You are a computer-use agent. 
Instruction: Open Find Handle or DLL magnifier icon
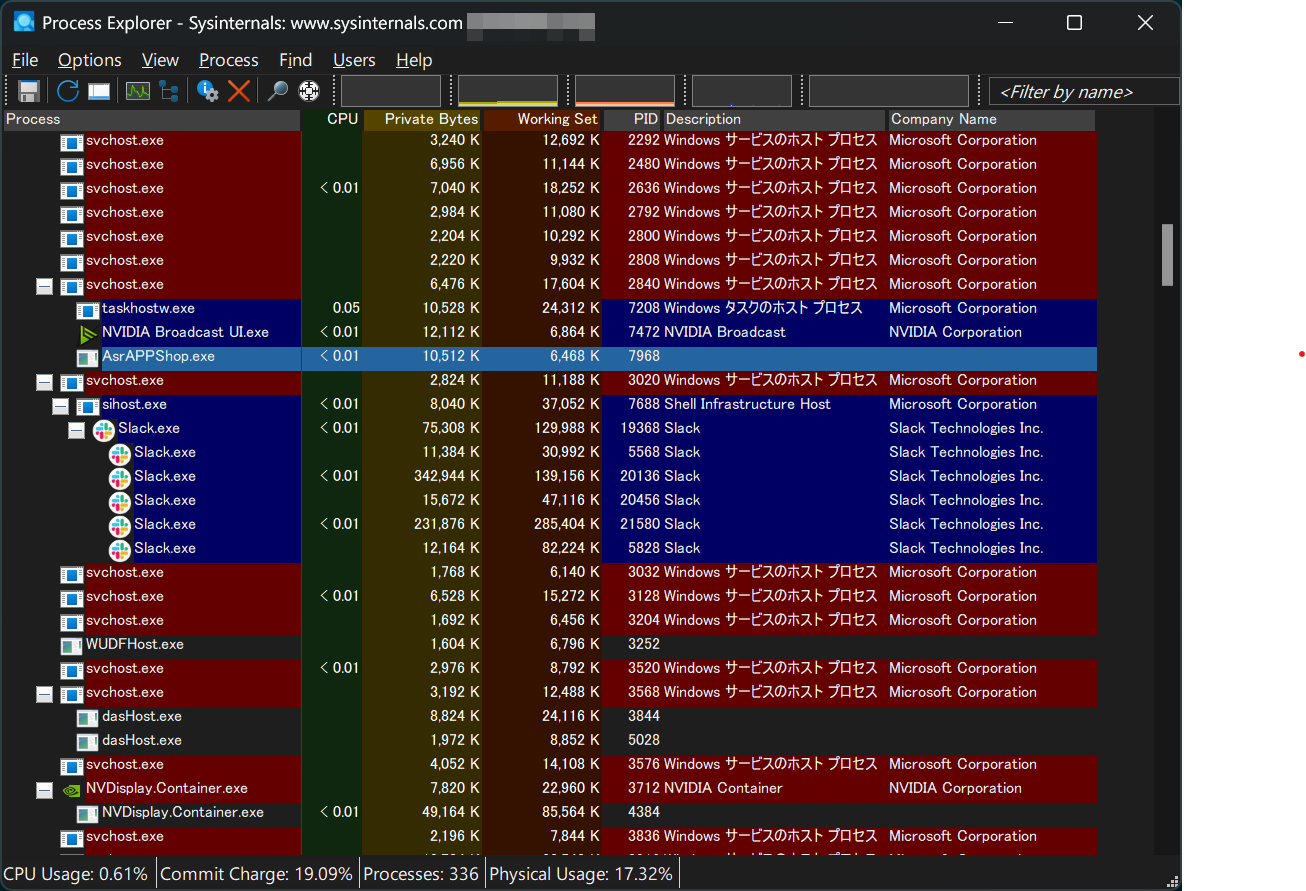278,91
